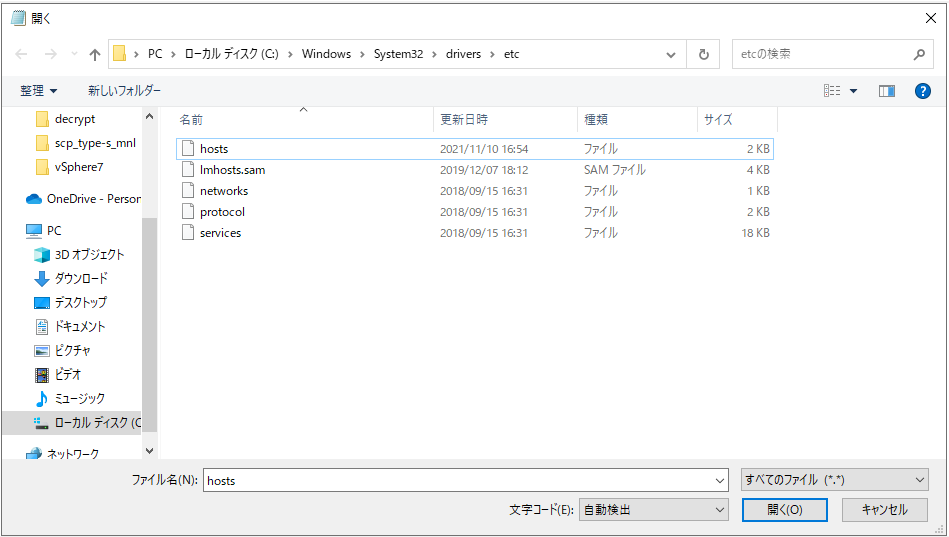Click the 18 KB size cell
949x537 pixels.
(x=755, y=233)
